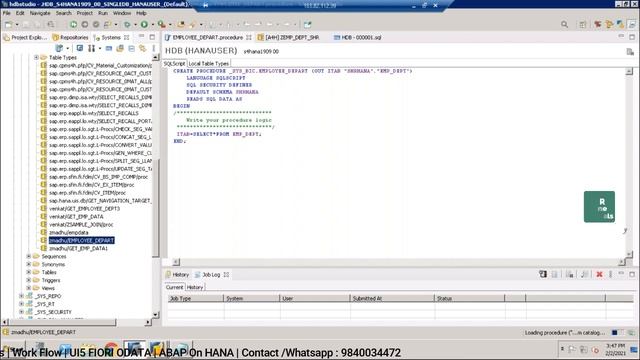Click the Open Perspective icon
The image size is (640, 360).
582,24
